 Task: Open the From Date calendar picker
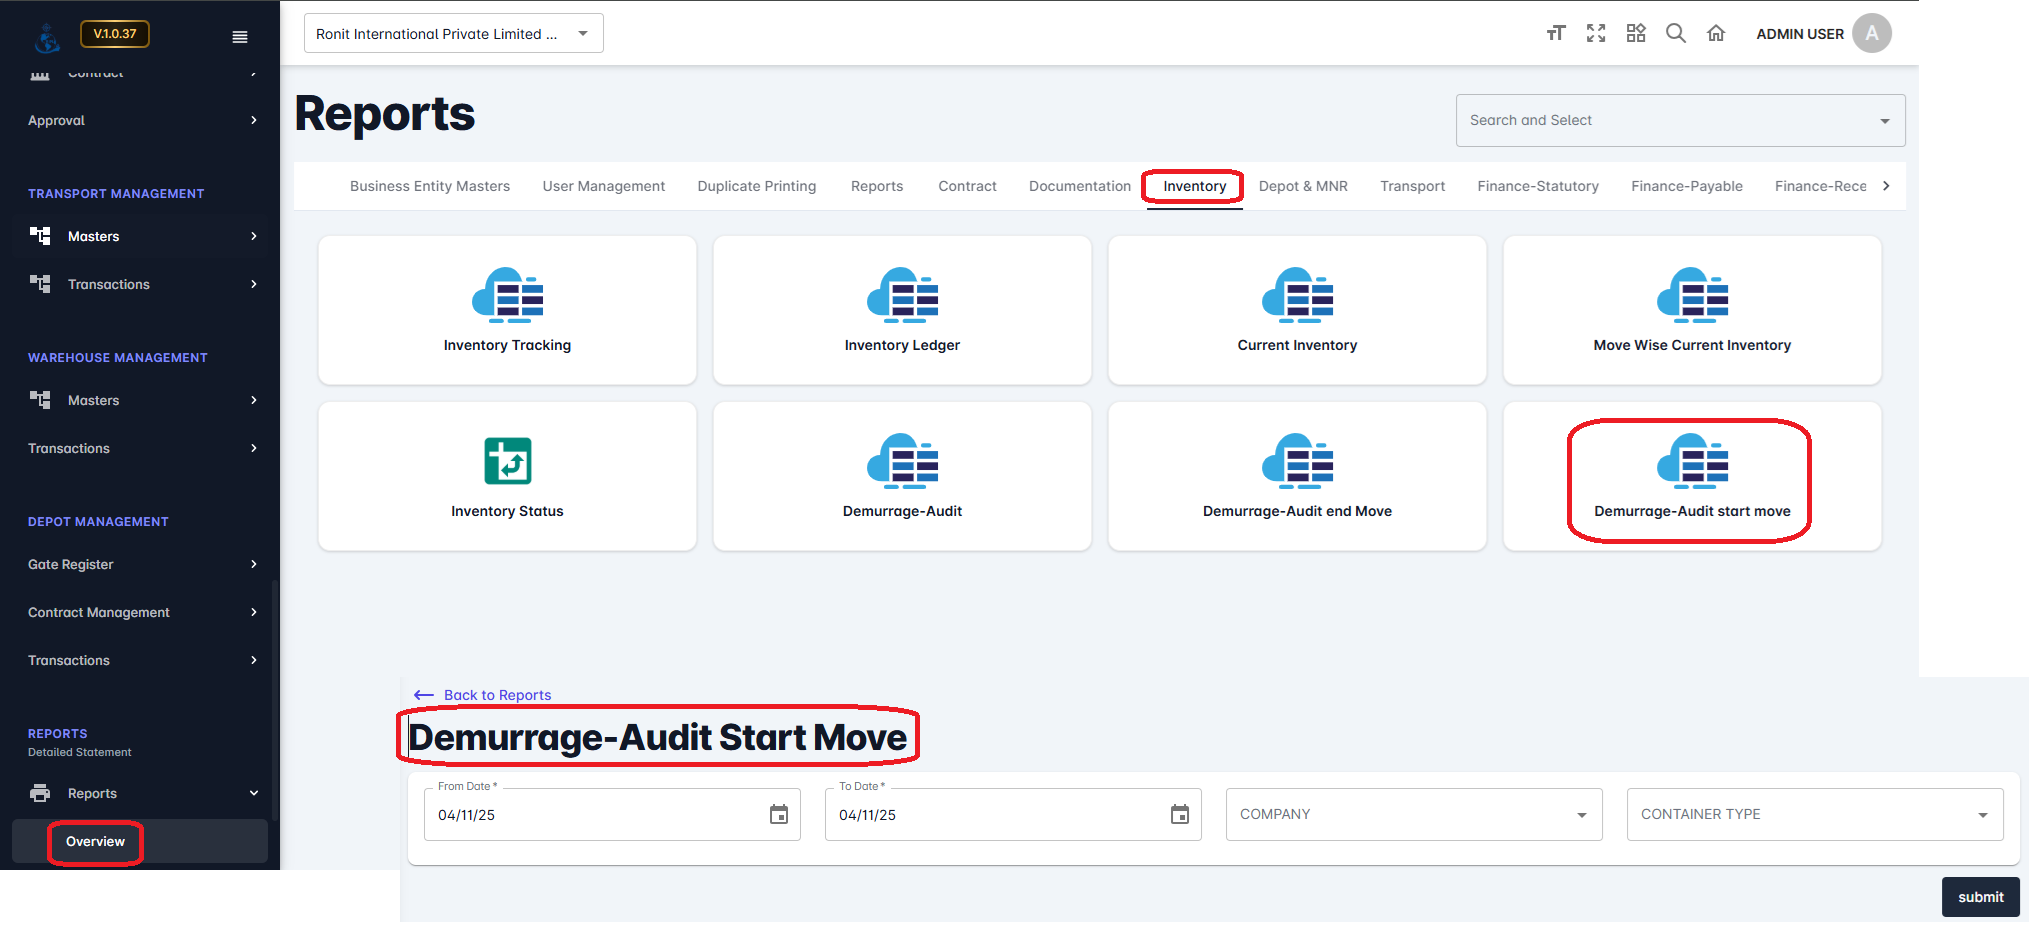tap(779, 815)
